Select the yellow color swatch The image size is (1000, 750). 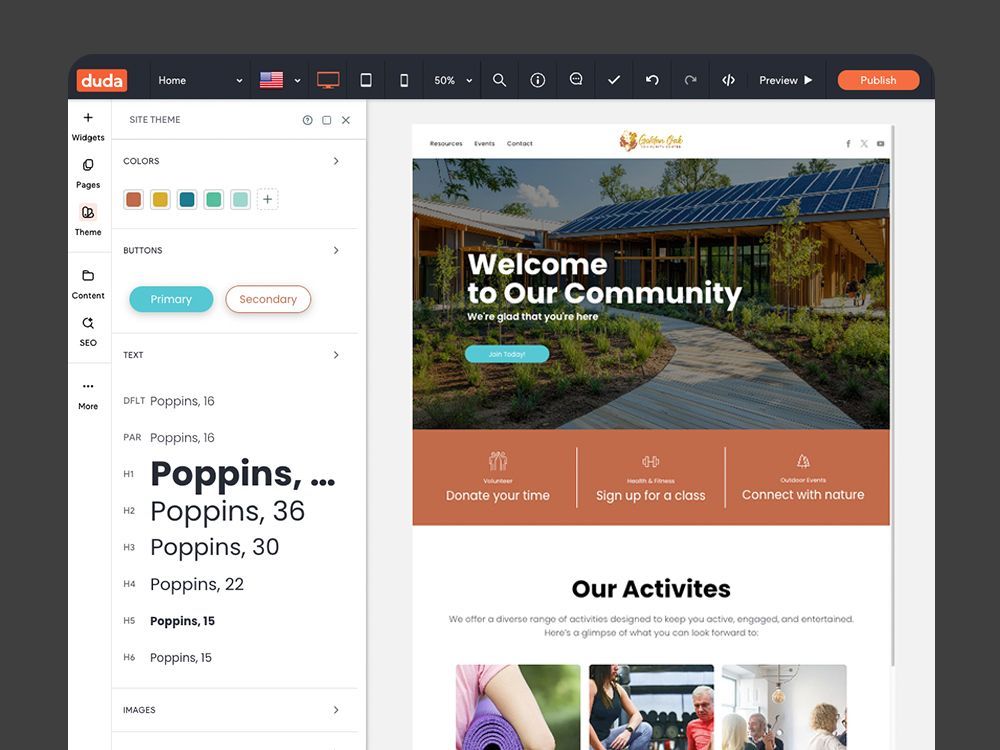point(160,200)
